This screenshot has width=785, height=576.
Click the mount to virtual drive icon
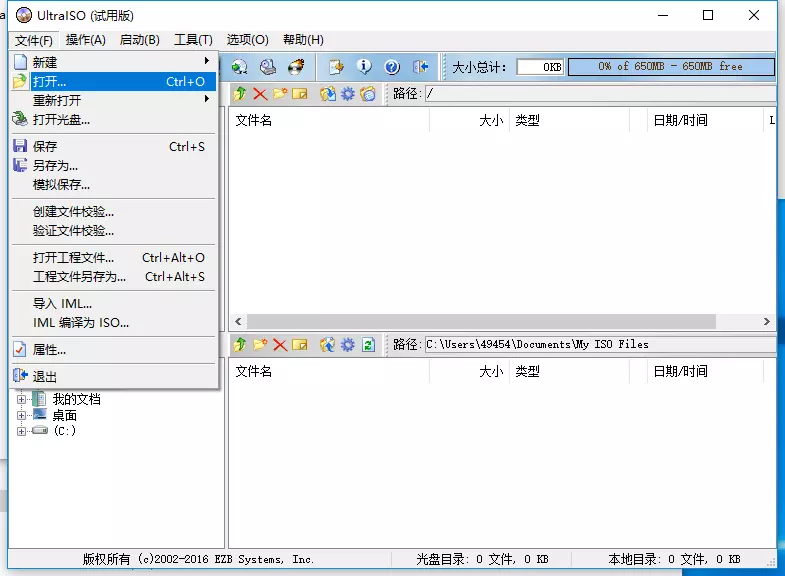[x=268, y=67]
